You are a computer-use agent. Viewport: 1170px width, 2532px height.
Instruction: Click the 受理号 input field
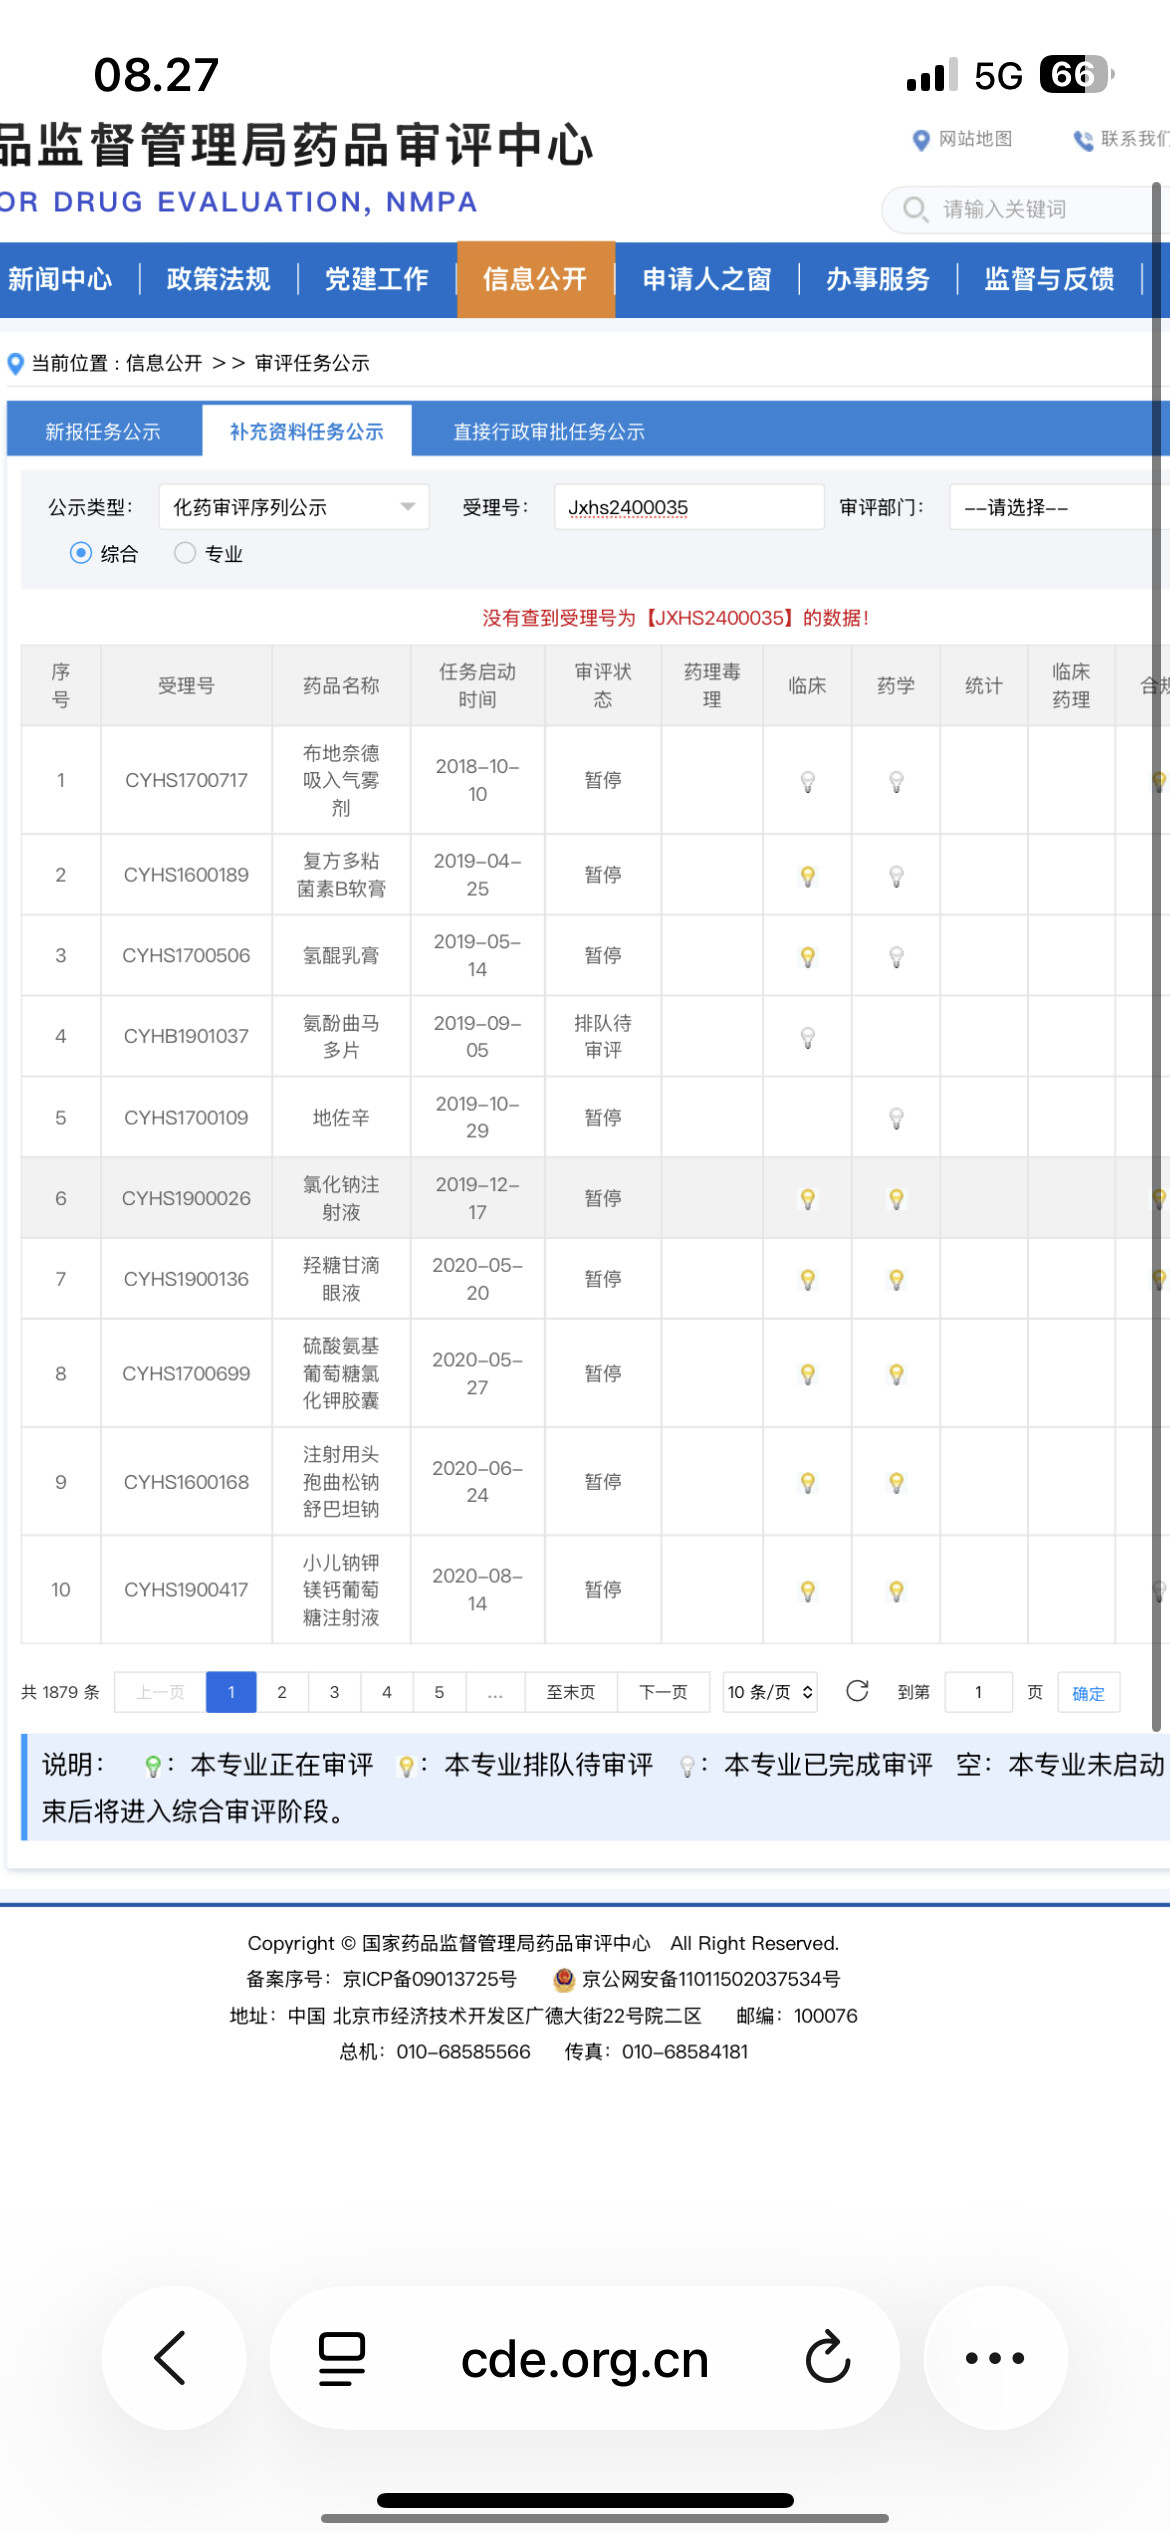point(688,507)
